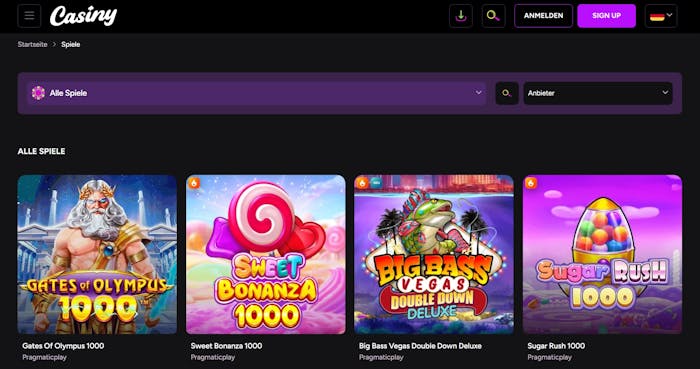The height and width of the screenshot is (369, 700).
Task: Click the search icon beside Anbieter
Action: click(x=507, y=93)
